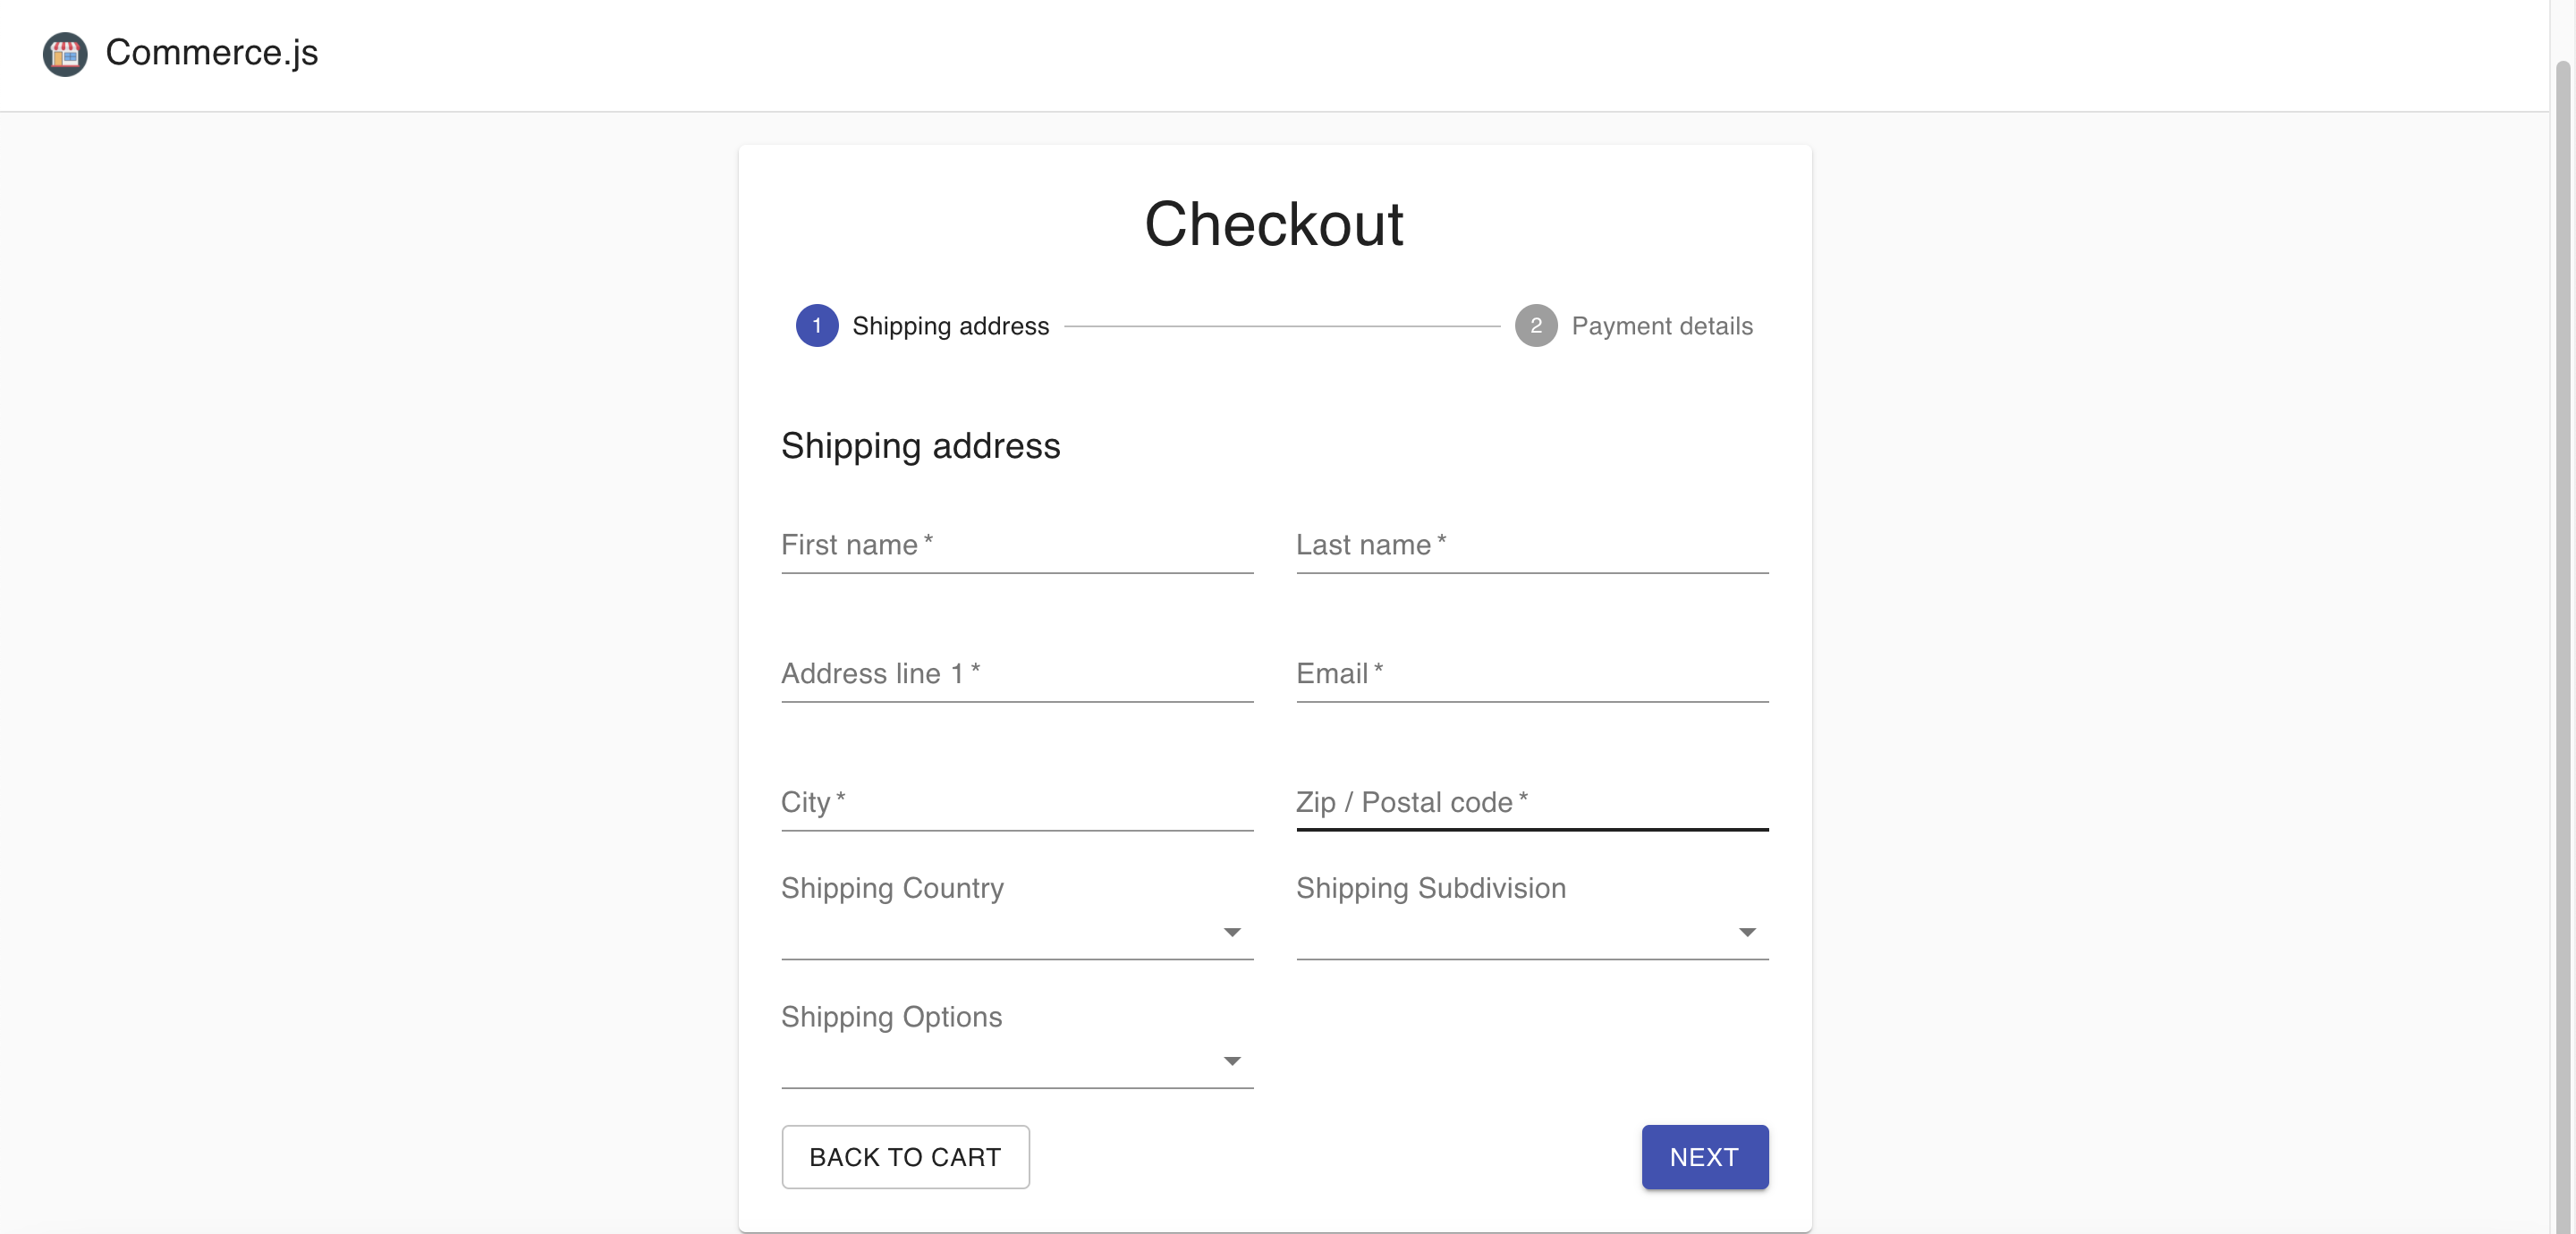This screenshot has height=1234, width=2576.
Task: Click the NEXT button
Action: [x=1703, y=1157]
